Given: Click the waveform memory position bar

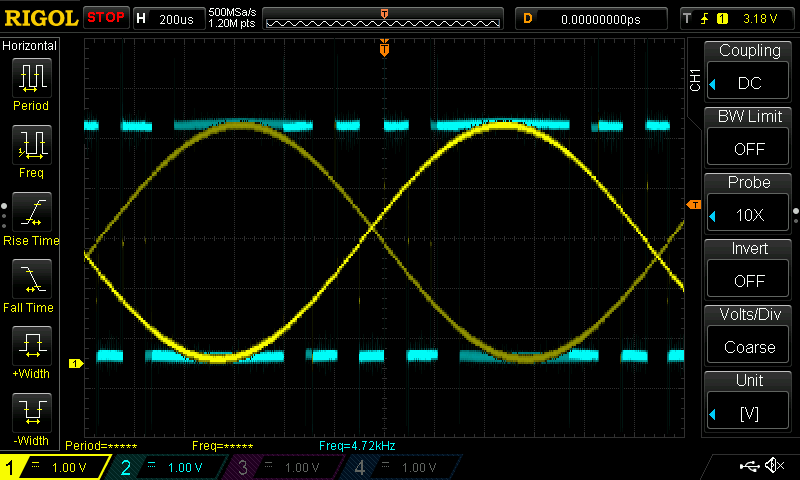Looking at the screenshot, I should (384, 18).
